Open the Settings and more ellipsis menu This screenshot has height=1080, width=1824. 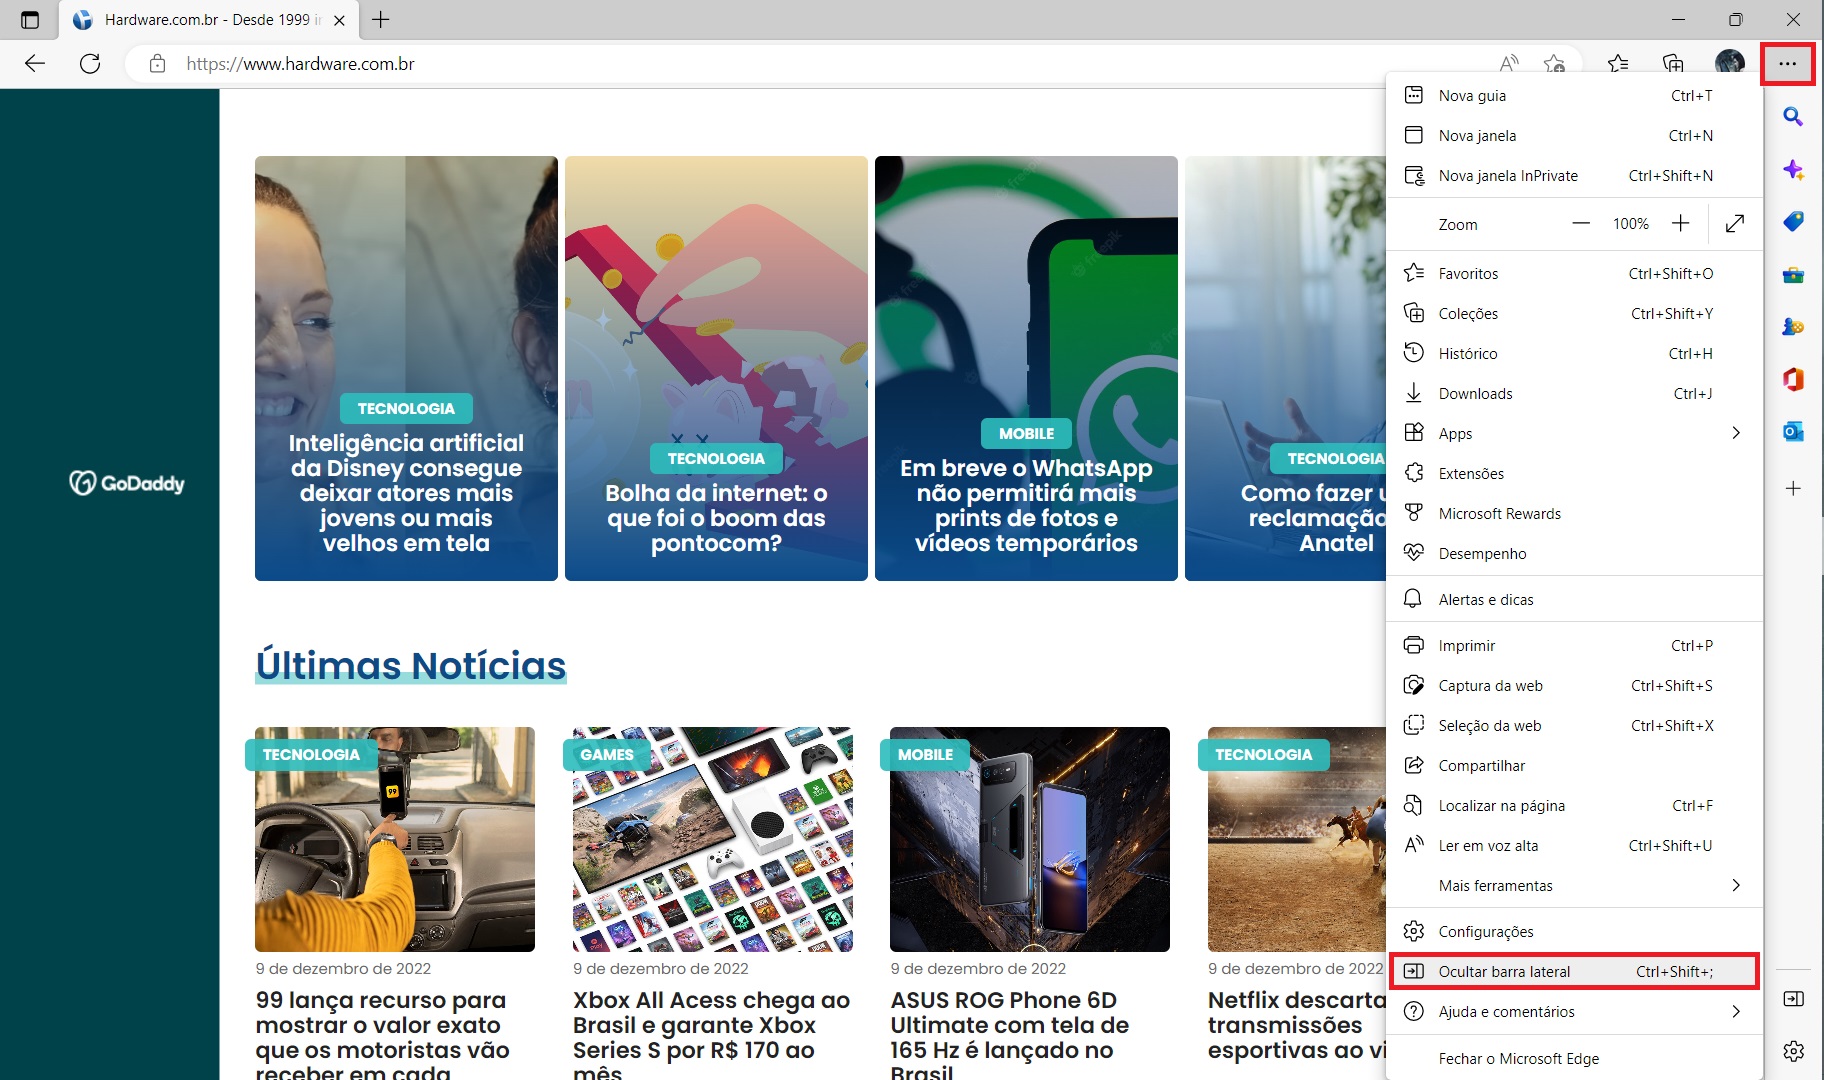[1788, 64]
